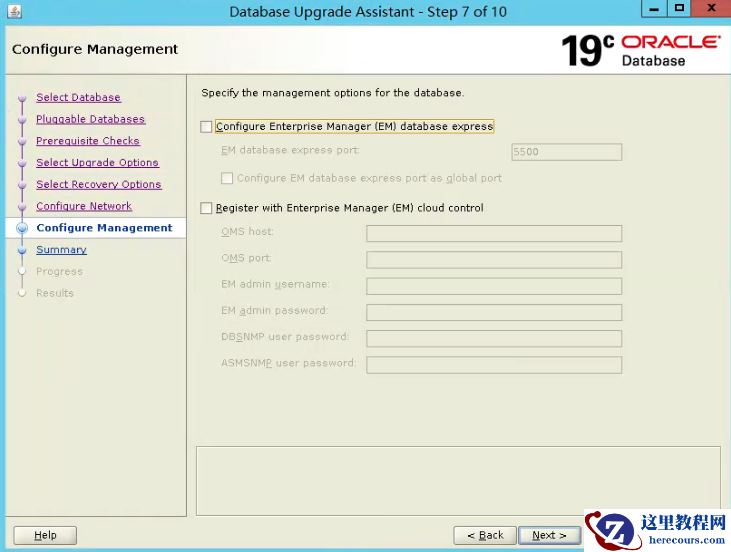
Task: Click the Configure Management step marker icon
Action: click(x=22, y=228)
